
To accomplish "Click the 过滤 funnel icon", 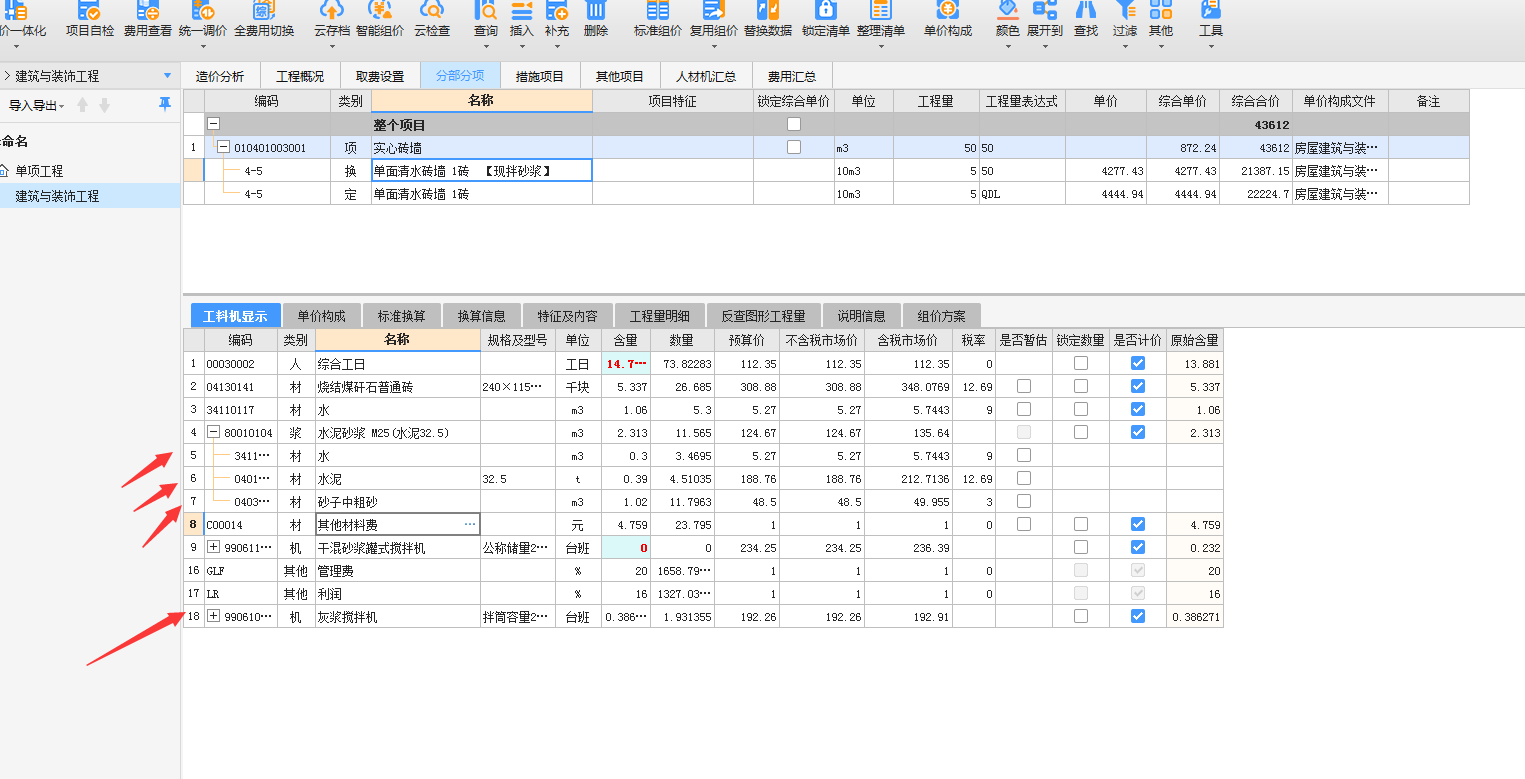I will click(x=1125, y=11).
